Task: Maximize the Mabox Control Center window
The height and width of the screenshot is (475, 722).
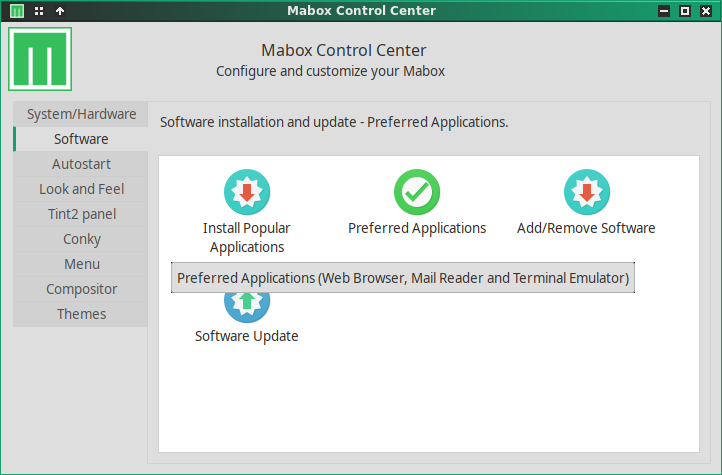Action: [x=685, y=11]
